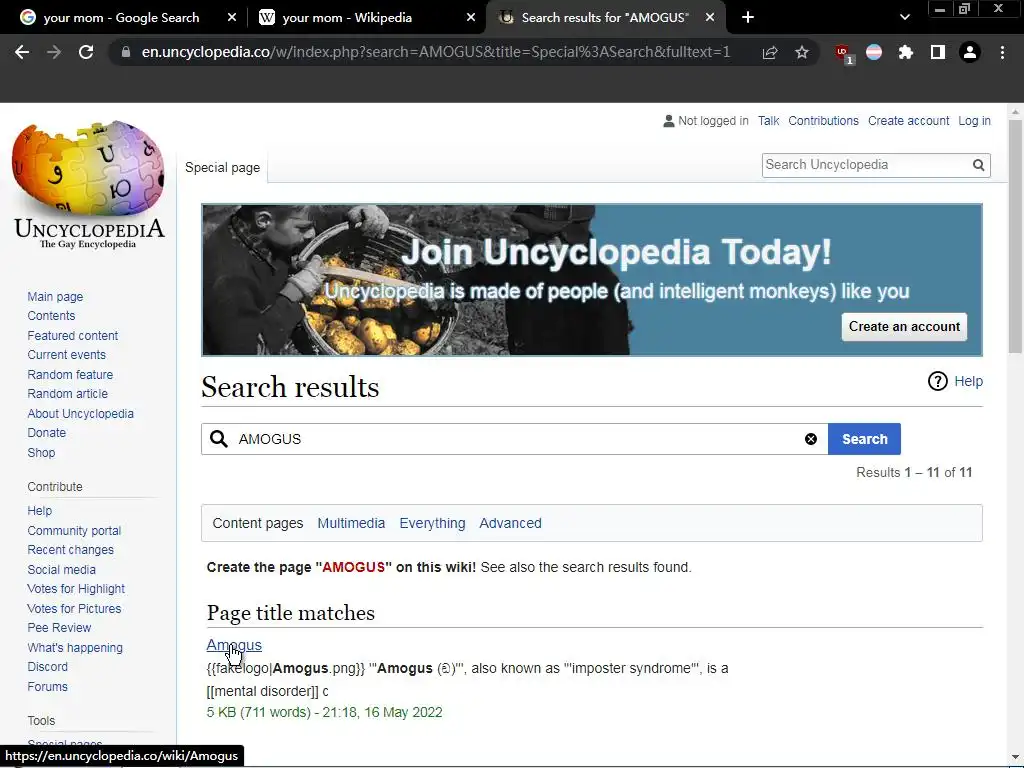Screen dimensions: 1024x768
Task: Open the Chrome profile avatar icon
Action: [x=970, y=52]
